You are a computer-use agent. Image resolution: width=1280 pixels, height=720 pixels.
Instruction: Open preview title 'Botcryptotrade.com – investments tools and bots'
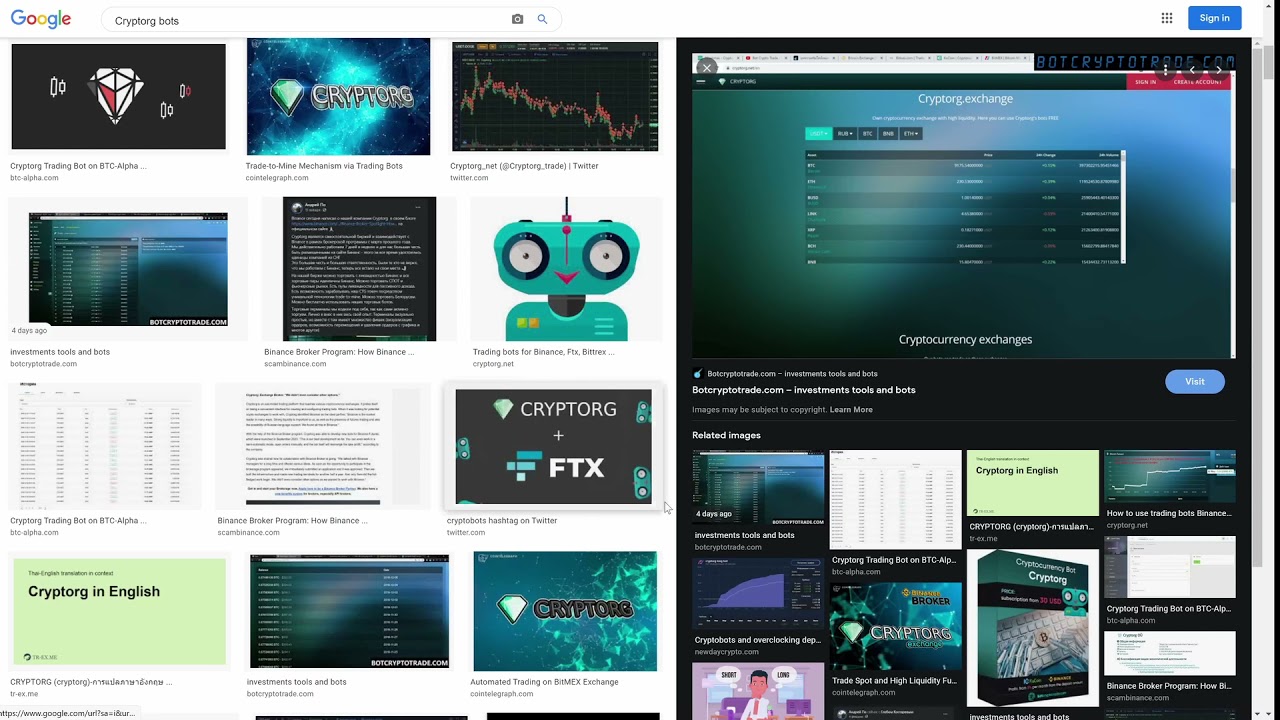pyautogui.click(x=804, y=390)
